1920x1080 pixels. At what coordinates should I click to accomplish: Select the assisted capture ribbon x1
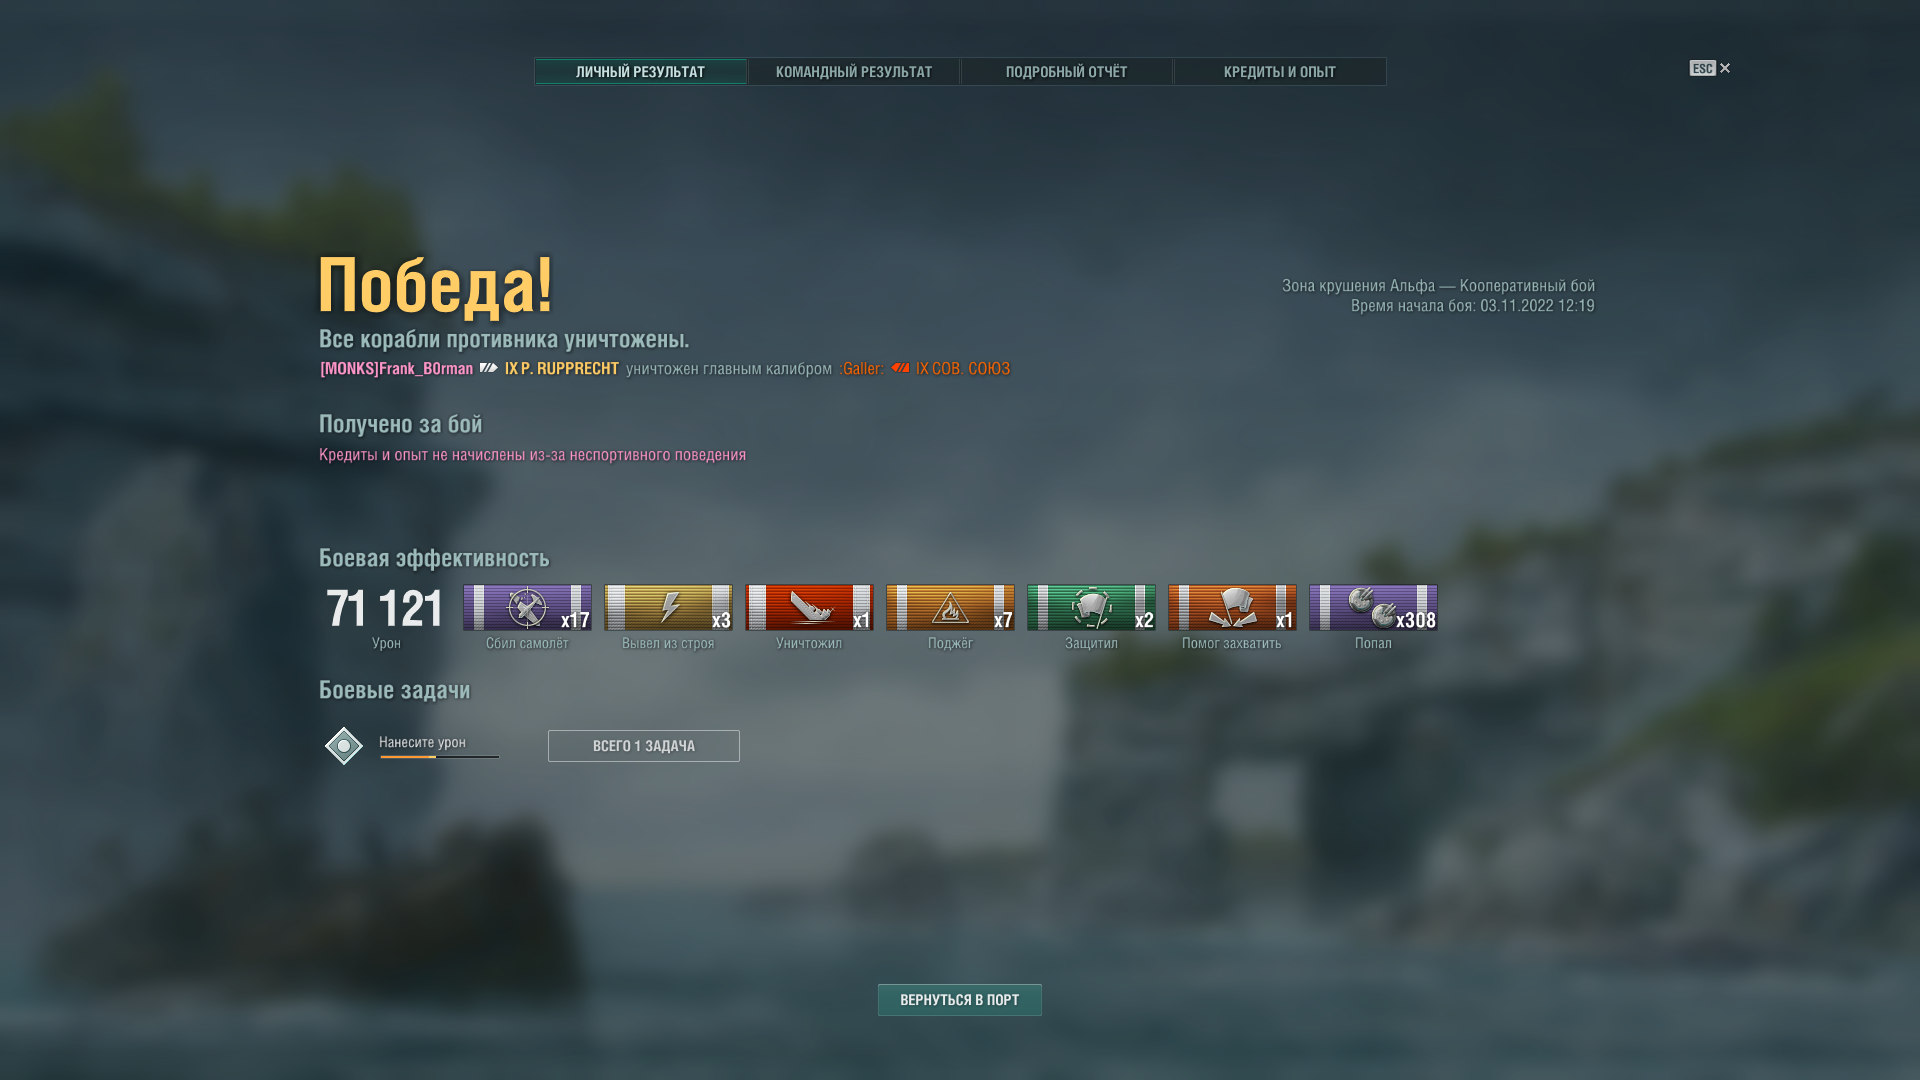(1232, 608)
